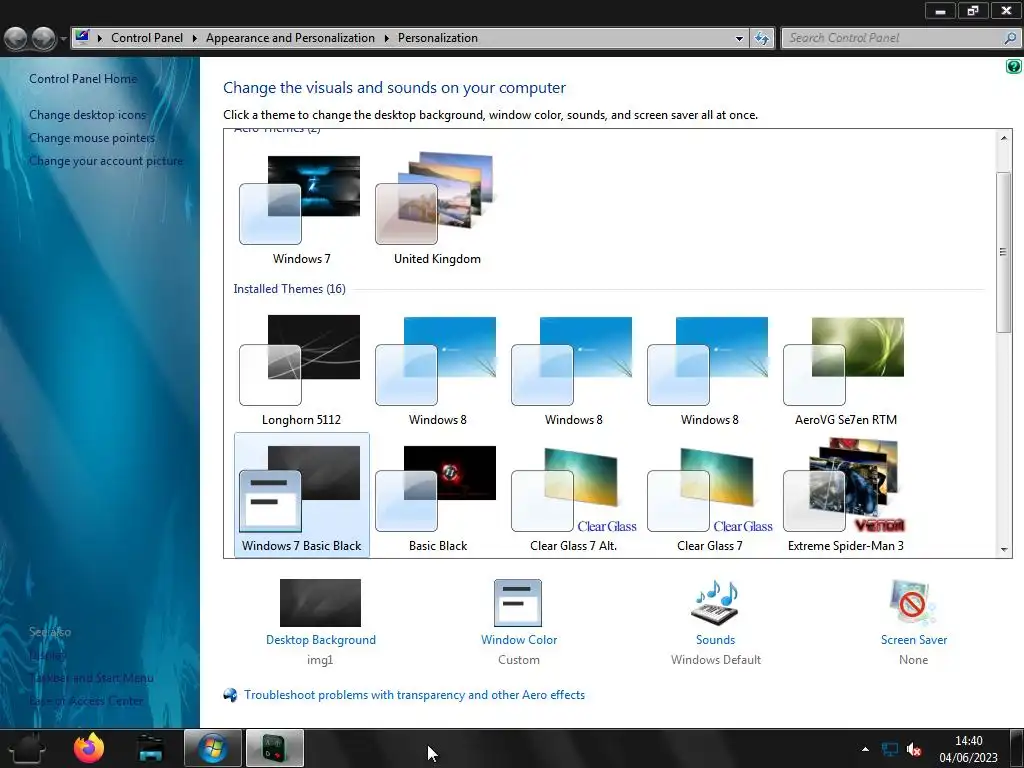The width and height of the screenshot is (1024, 768).
Task: Click Personalization breadcrumb
Action: [438, 38]
